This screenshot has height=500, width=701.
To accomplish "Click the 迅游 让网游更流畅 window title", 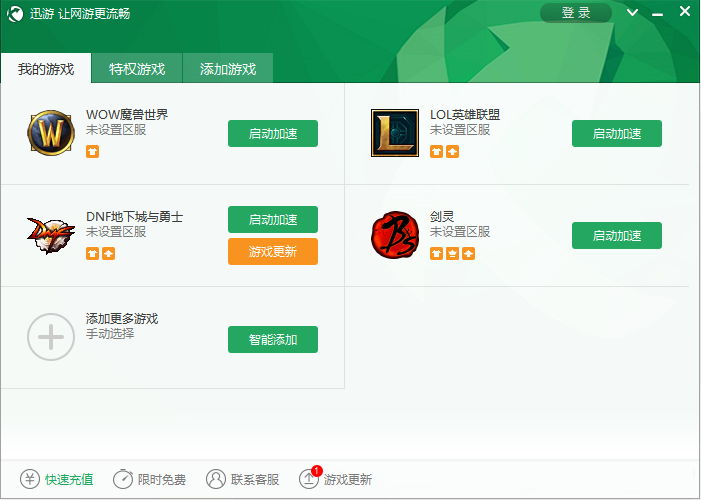I will point(80,14).
